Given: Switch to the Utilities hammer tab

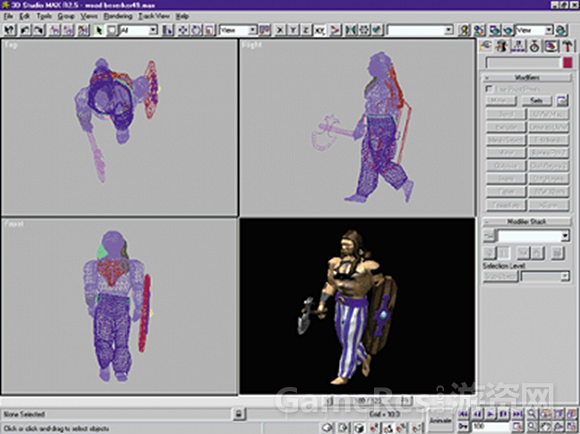Looking at the screenshot, I should (567, 46).
